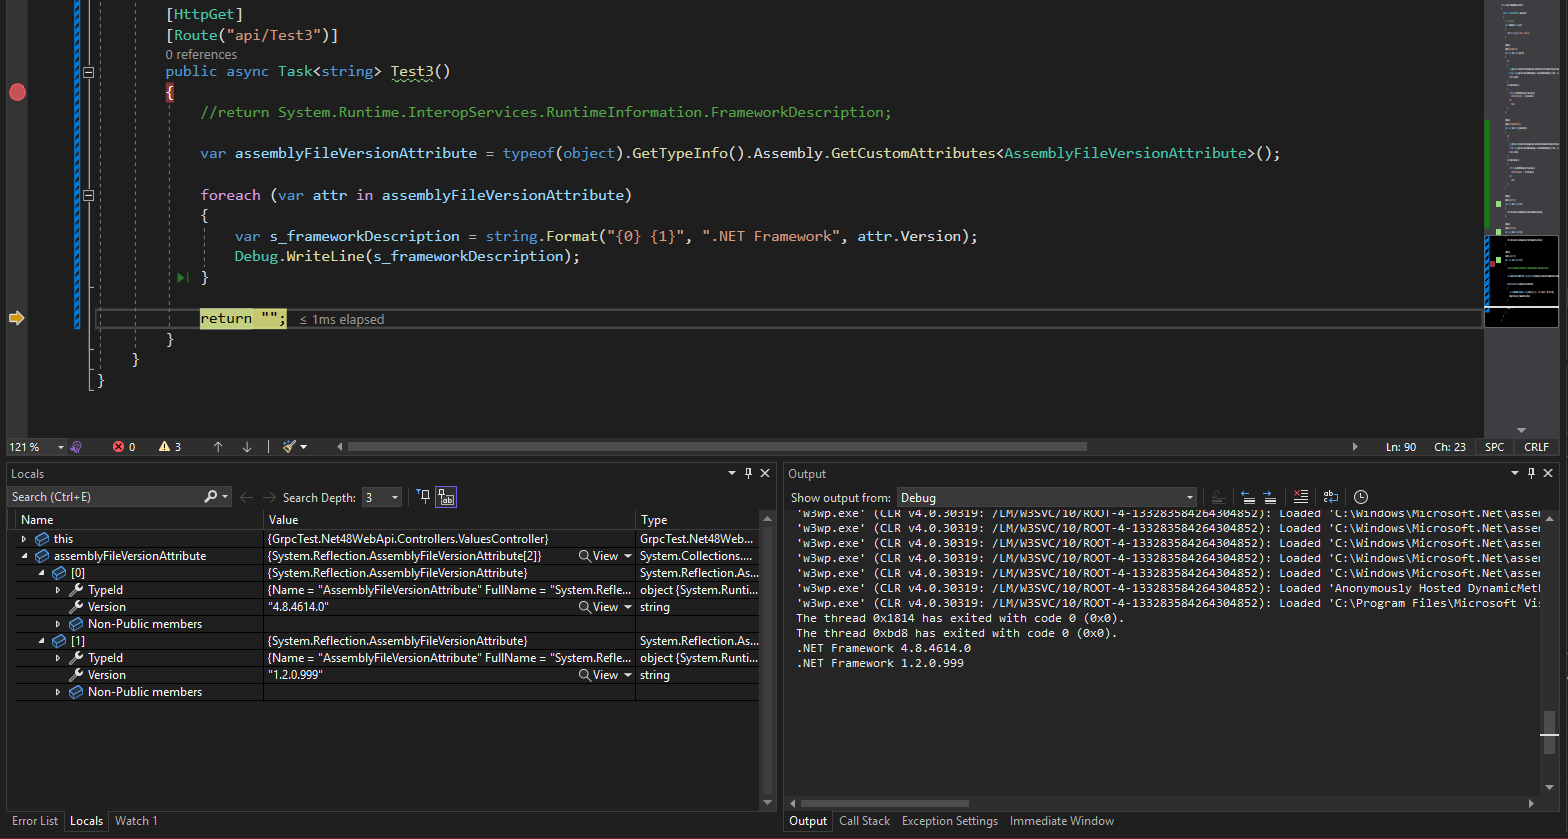Viewport: 1568px width, 839px height.
Task: Open the Show output from dropdown
Action: (x=1045, y=497)
